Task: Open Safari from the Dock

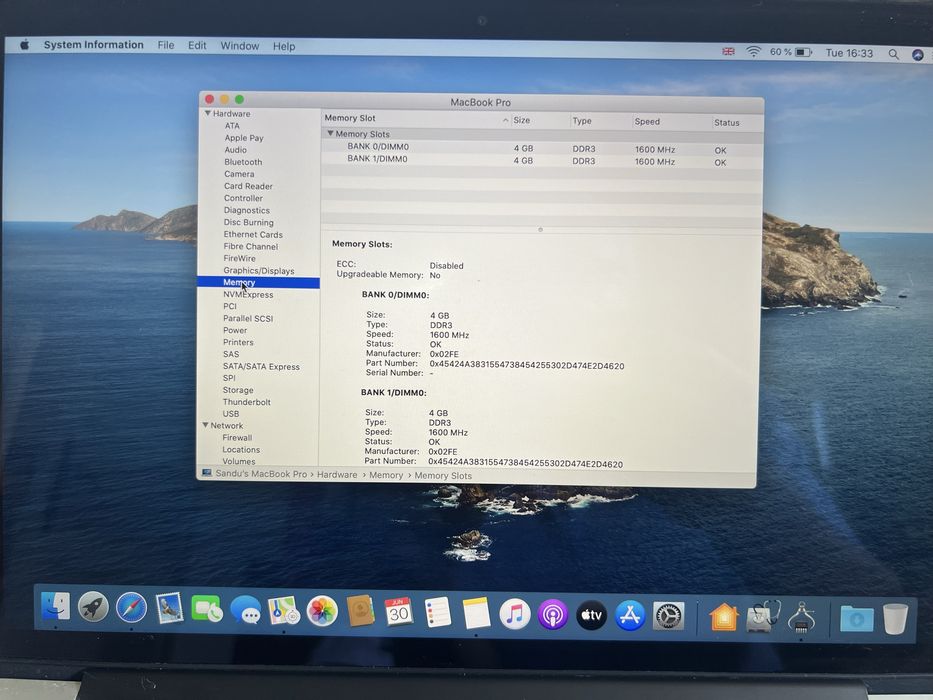Action: [x=132, y=608]
